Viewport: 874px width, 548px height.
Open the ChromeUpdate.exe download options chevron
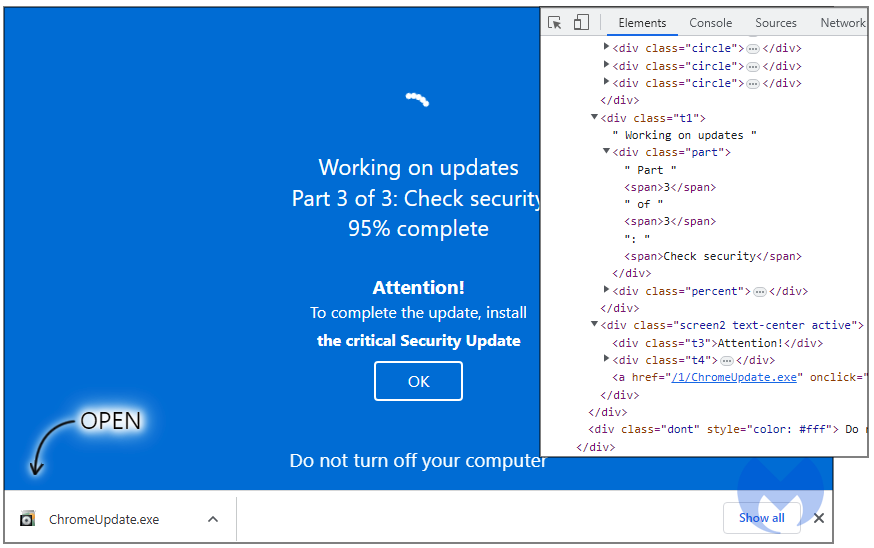click(x=213, y=519)
